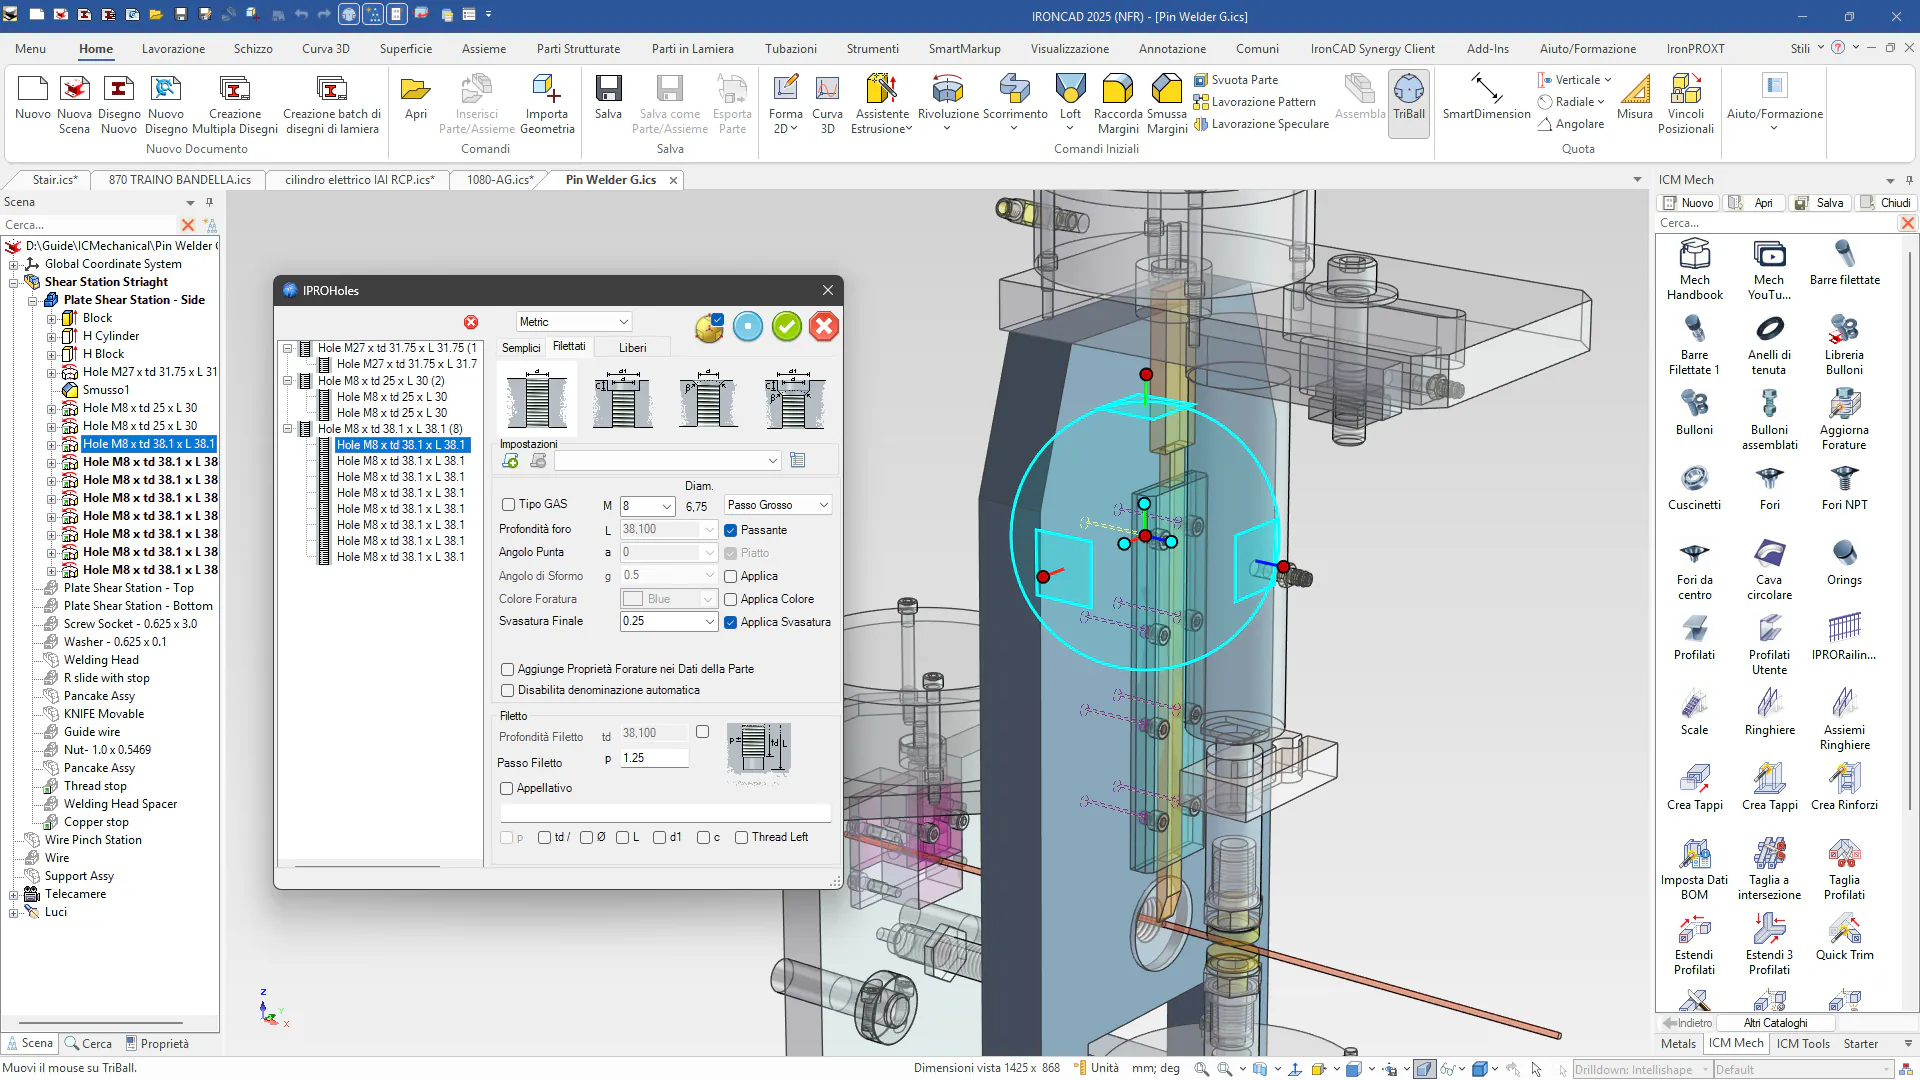Image resolution: width=1920 pixels, height=1080 pixels.
Task: Open the Cuscinetti catalog item
Action: [x=1694, y=480]
